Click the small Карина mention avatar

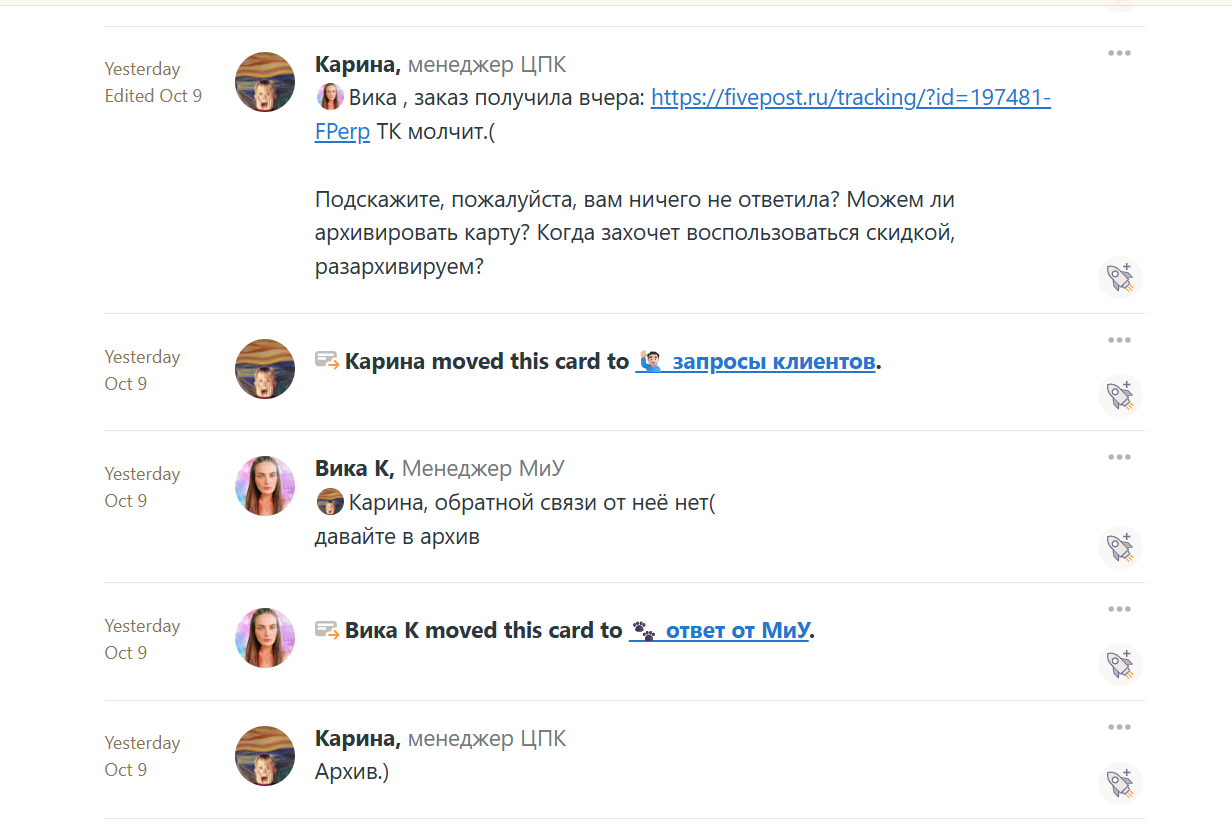330,502
